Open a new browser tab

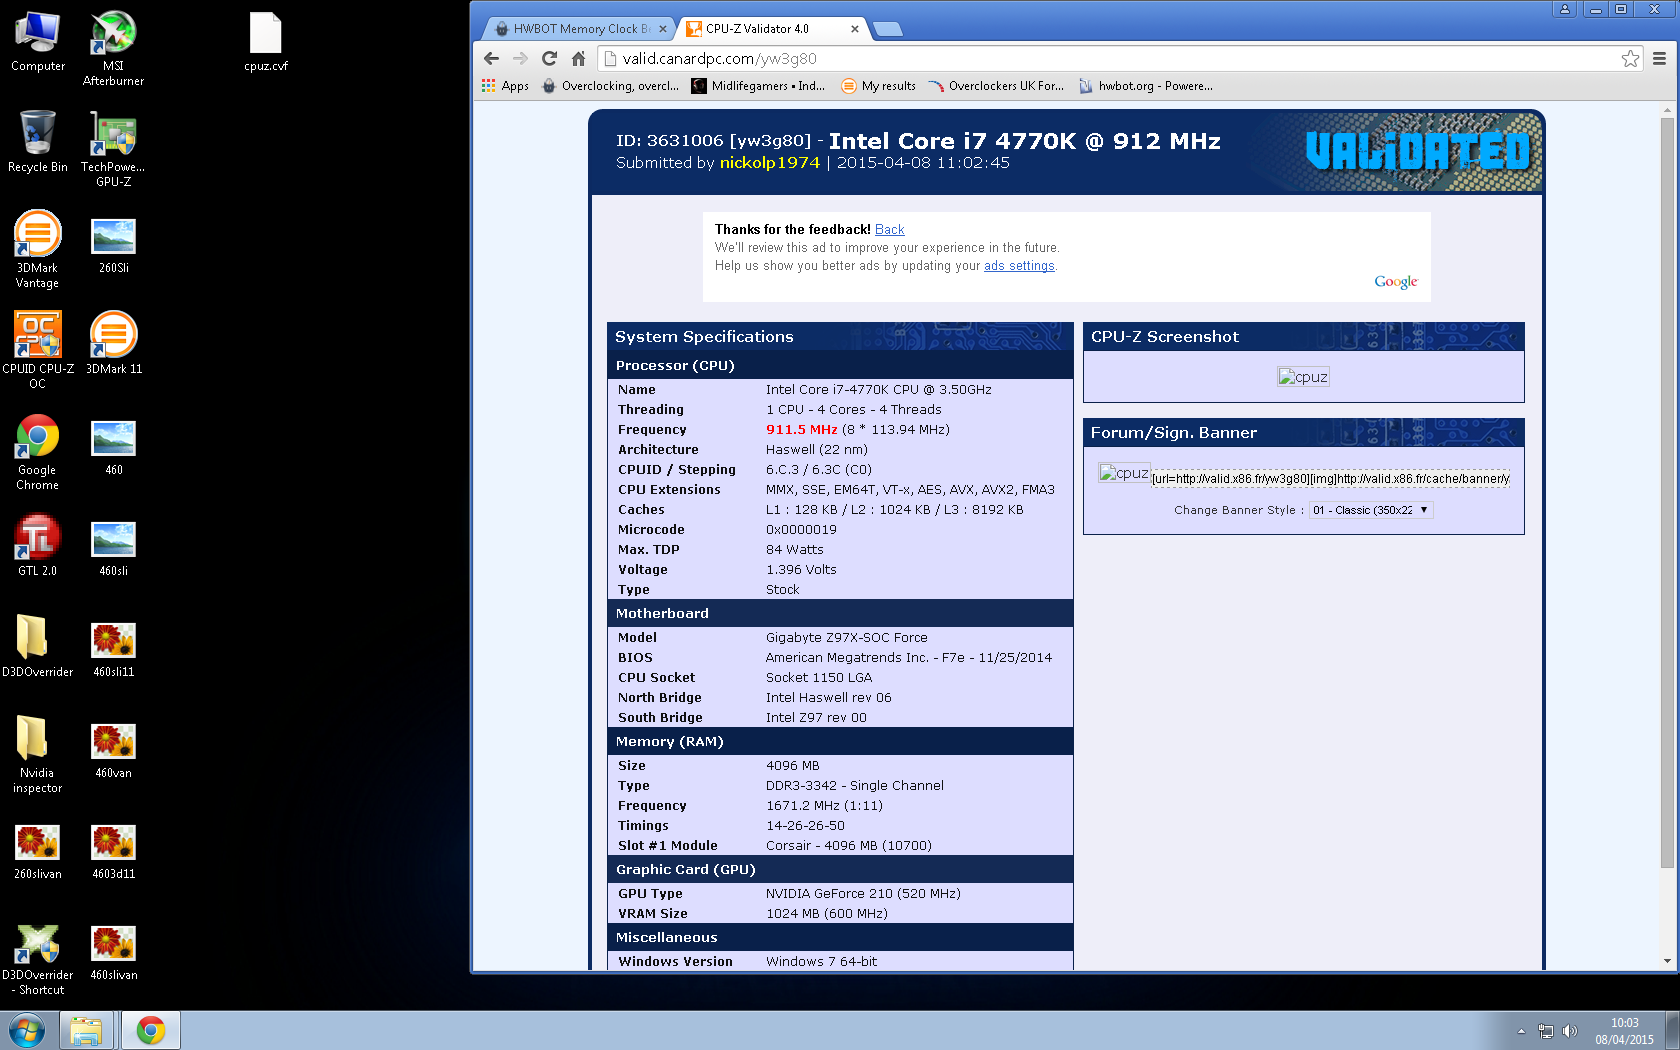[x=888, y=29]
